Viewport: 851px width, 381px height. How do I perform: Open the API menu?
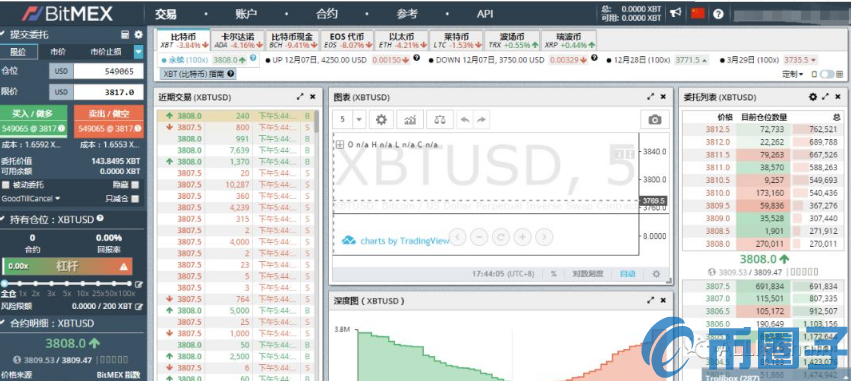tap(485, 14)
